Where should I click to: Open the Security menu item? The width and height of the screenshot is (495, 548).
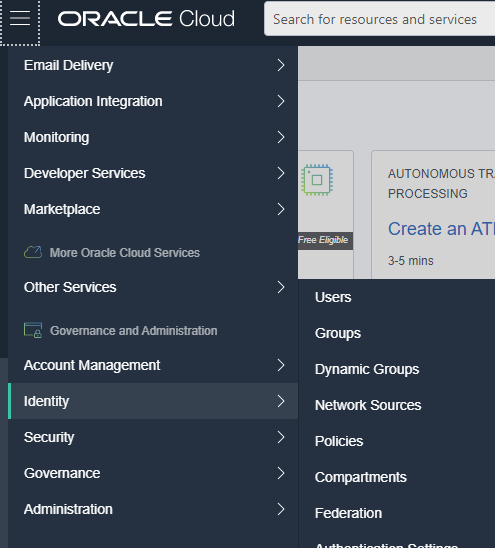(153, 437)
